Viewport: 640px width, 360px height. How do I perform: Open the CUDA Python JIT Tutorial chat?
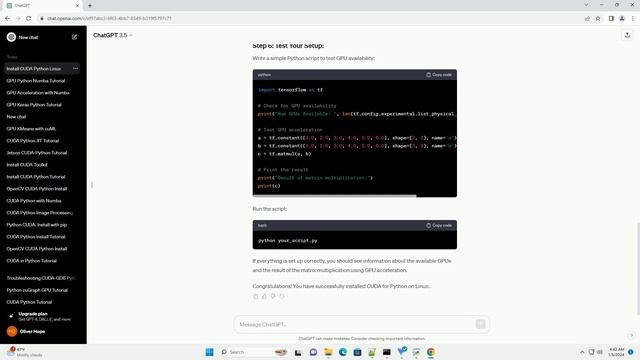click(x=33, y=141)
